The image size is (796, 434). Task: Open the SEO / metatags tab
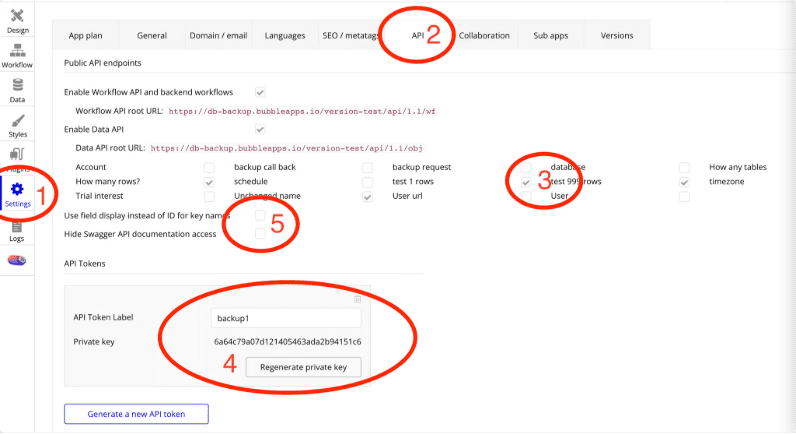tap(351, 36)
